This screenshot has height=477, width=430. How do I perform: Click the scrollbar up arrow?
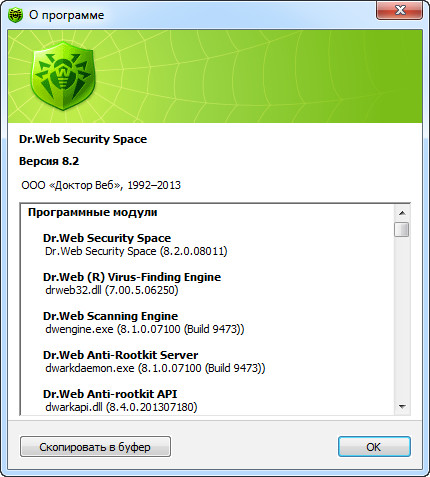point(402,213)
